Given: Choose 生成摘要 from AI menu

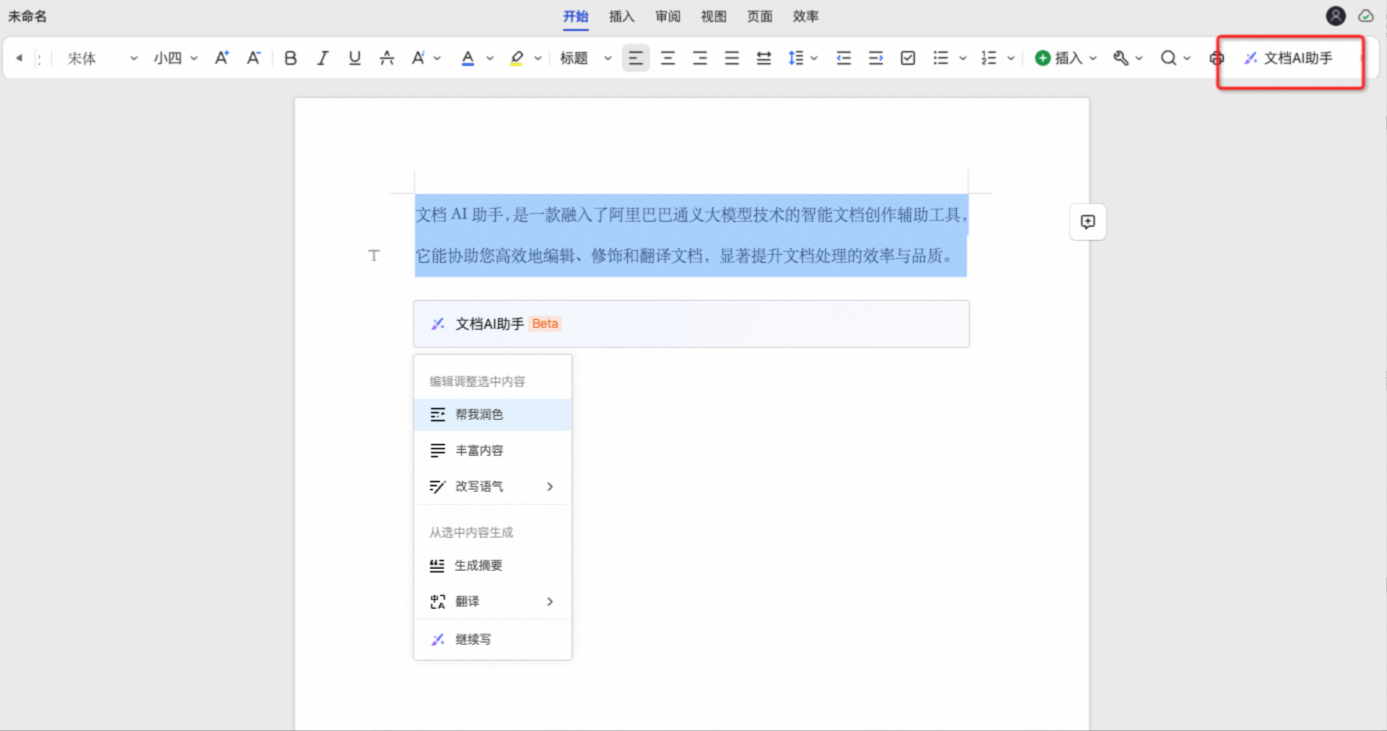Looking at the screenshot, I should [x=493, y=565].
